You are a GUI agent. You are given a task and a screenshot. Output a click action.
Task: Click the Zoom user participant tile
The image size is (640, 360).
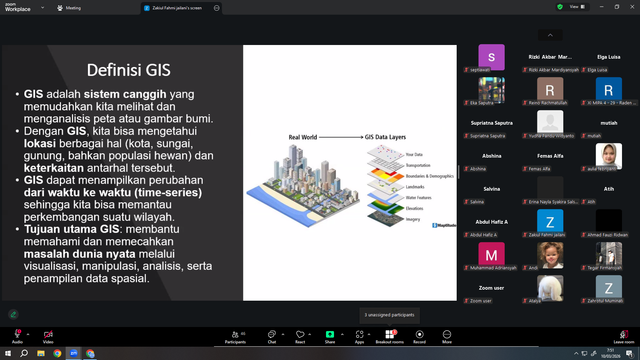click(491, 289)
